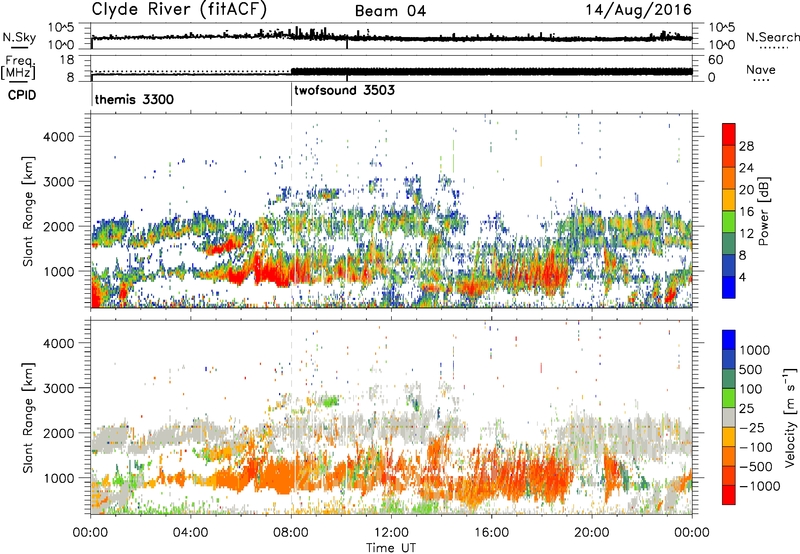
Task: Click the "28" label on Power colorbar
Action: coord(746,146)
